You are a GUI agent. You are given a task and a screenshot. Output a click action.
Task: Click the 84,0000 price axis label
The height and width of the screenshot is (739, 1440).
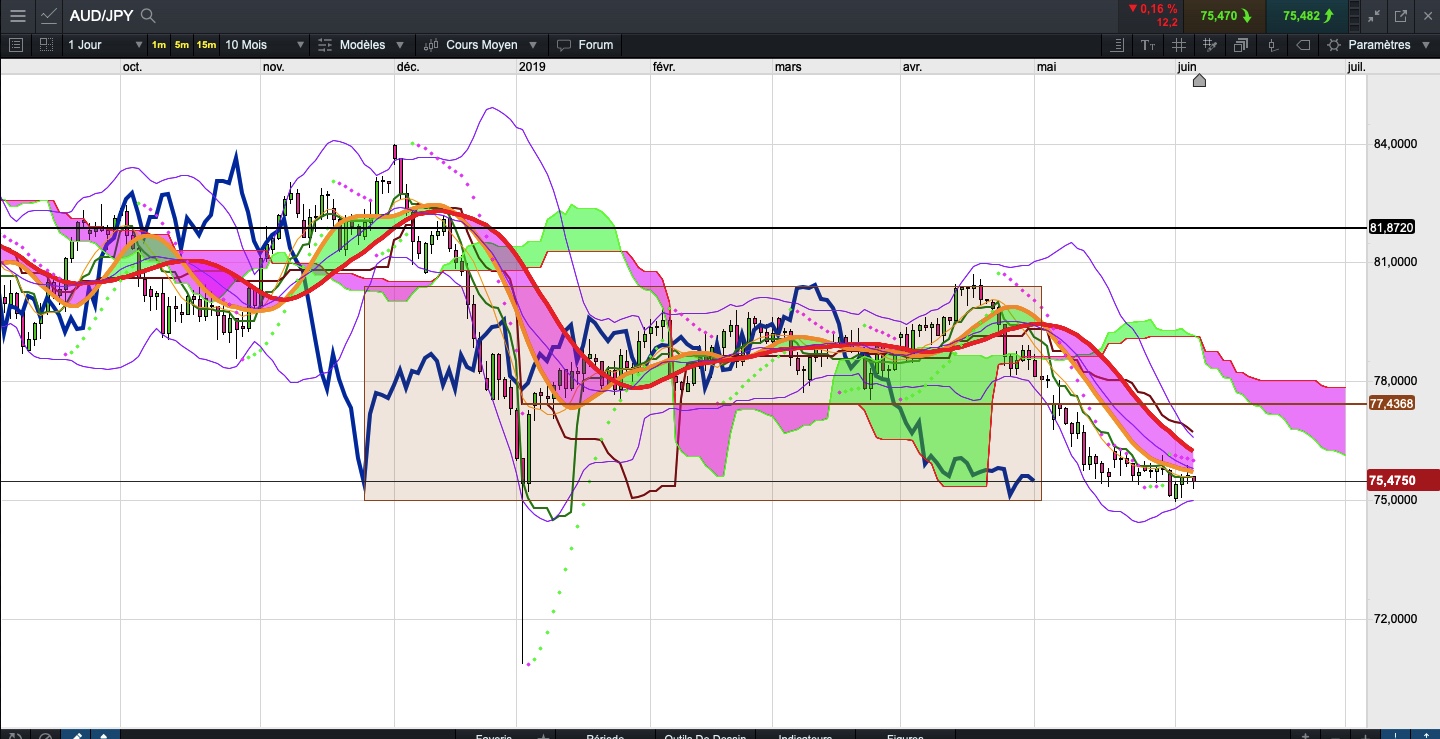(x=1395, y=144)
